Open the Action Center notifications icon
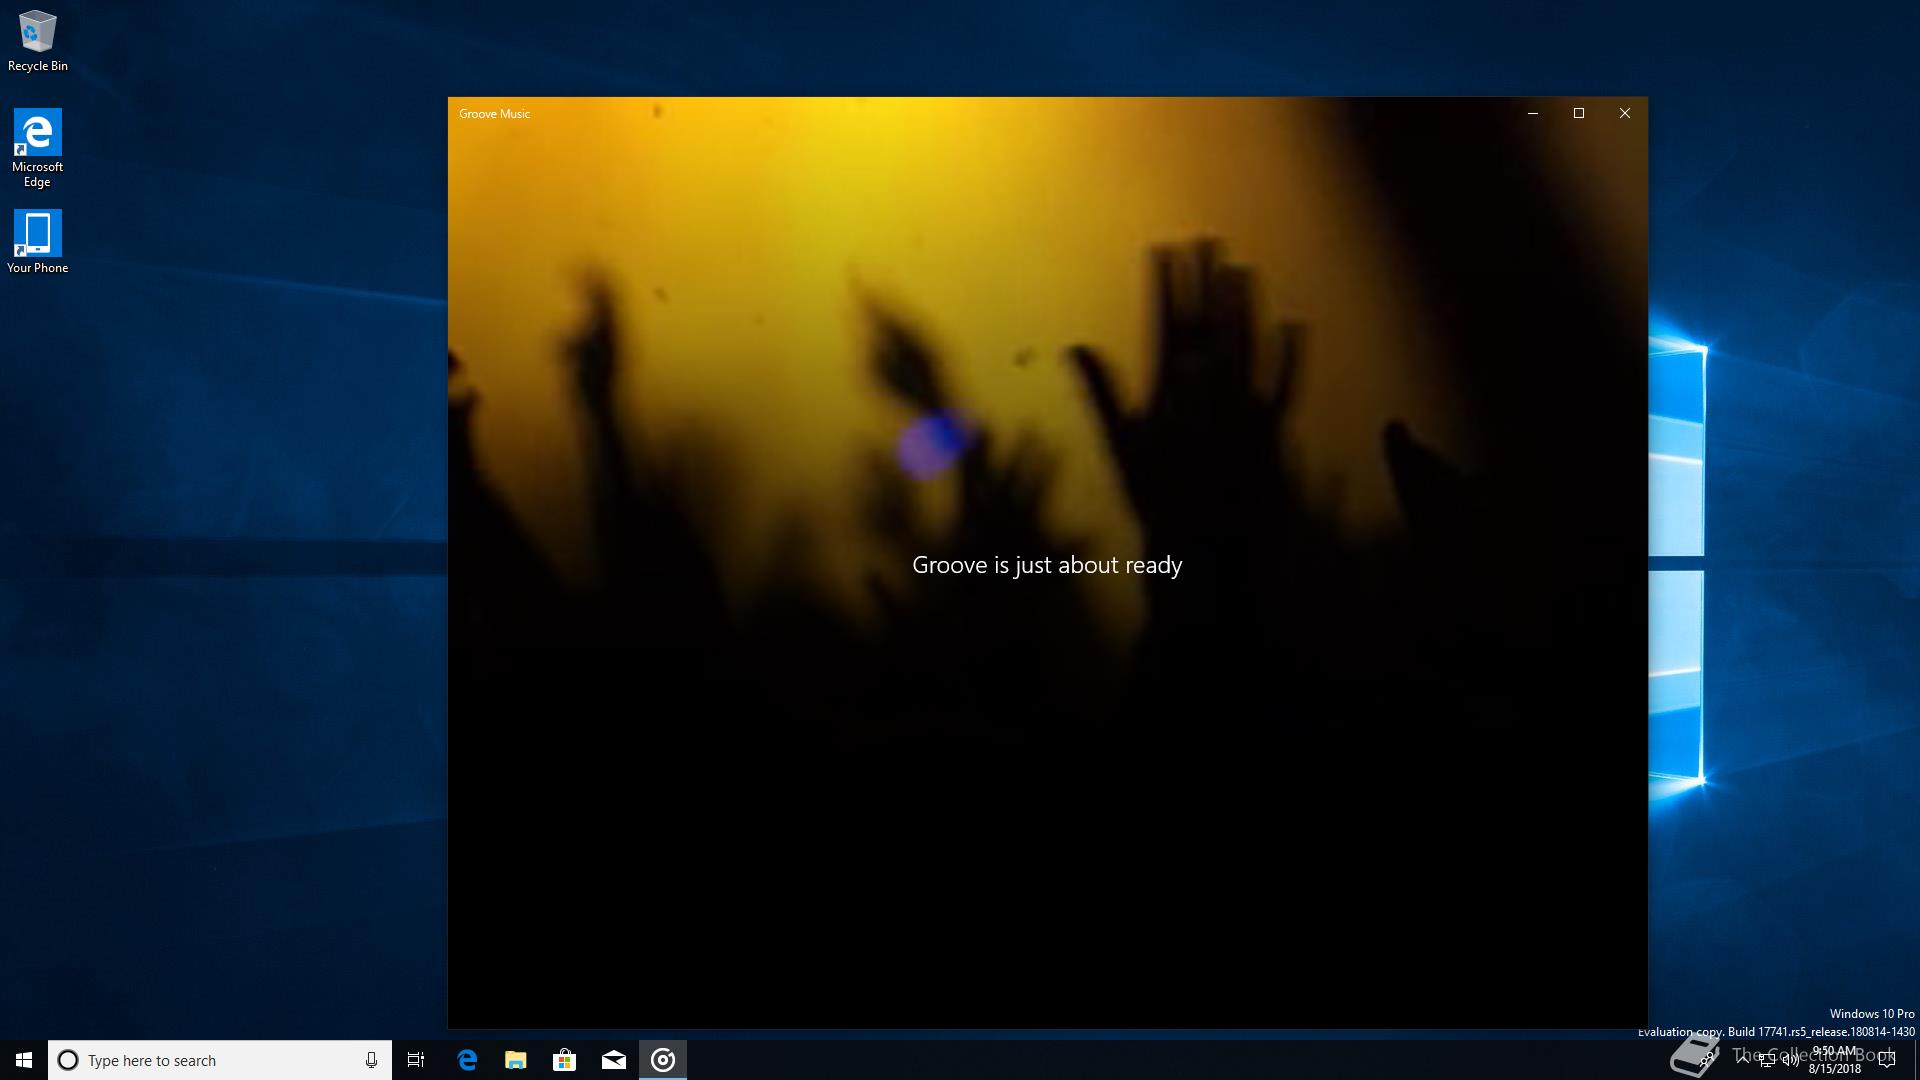 tap(1887, 1060)
